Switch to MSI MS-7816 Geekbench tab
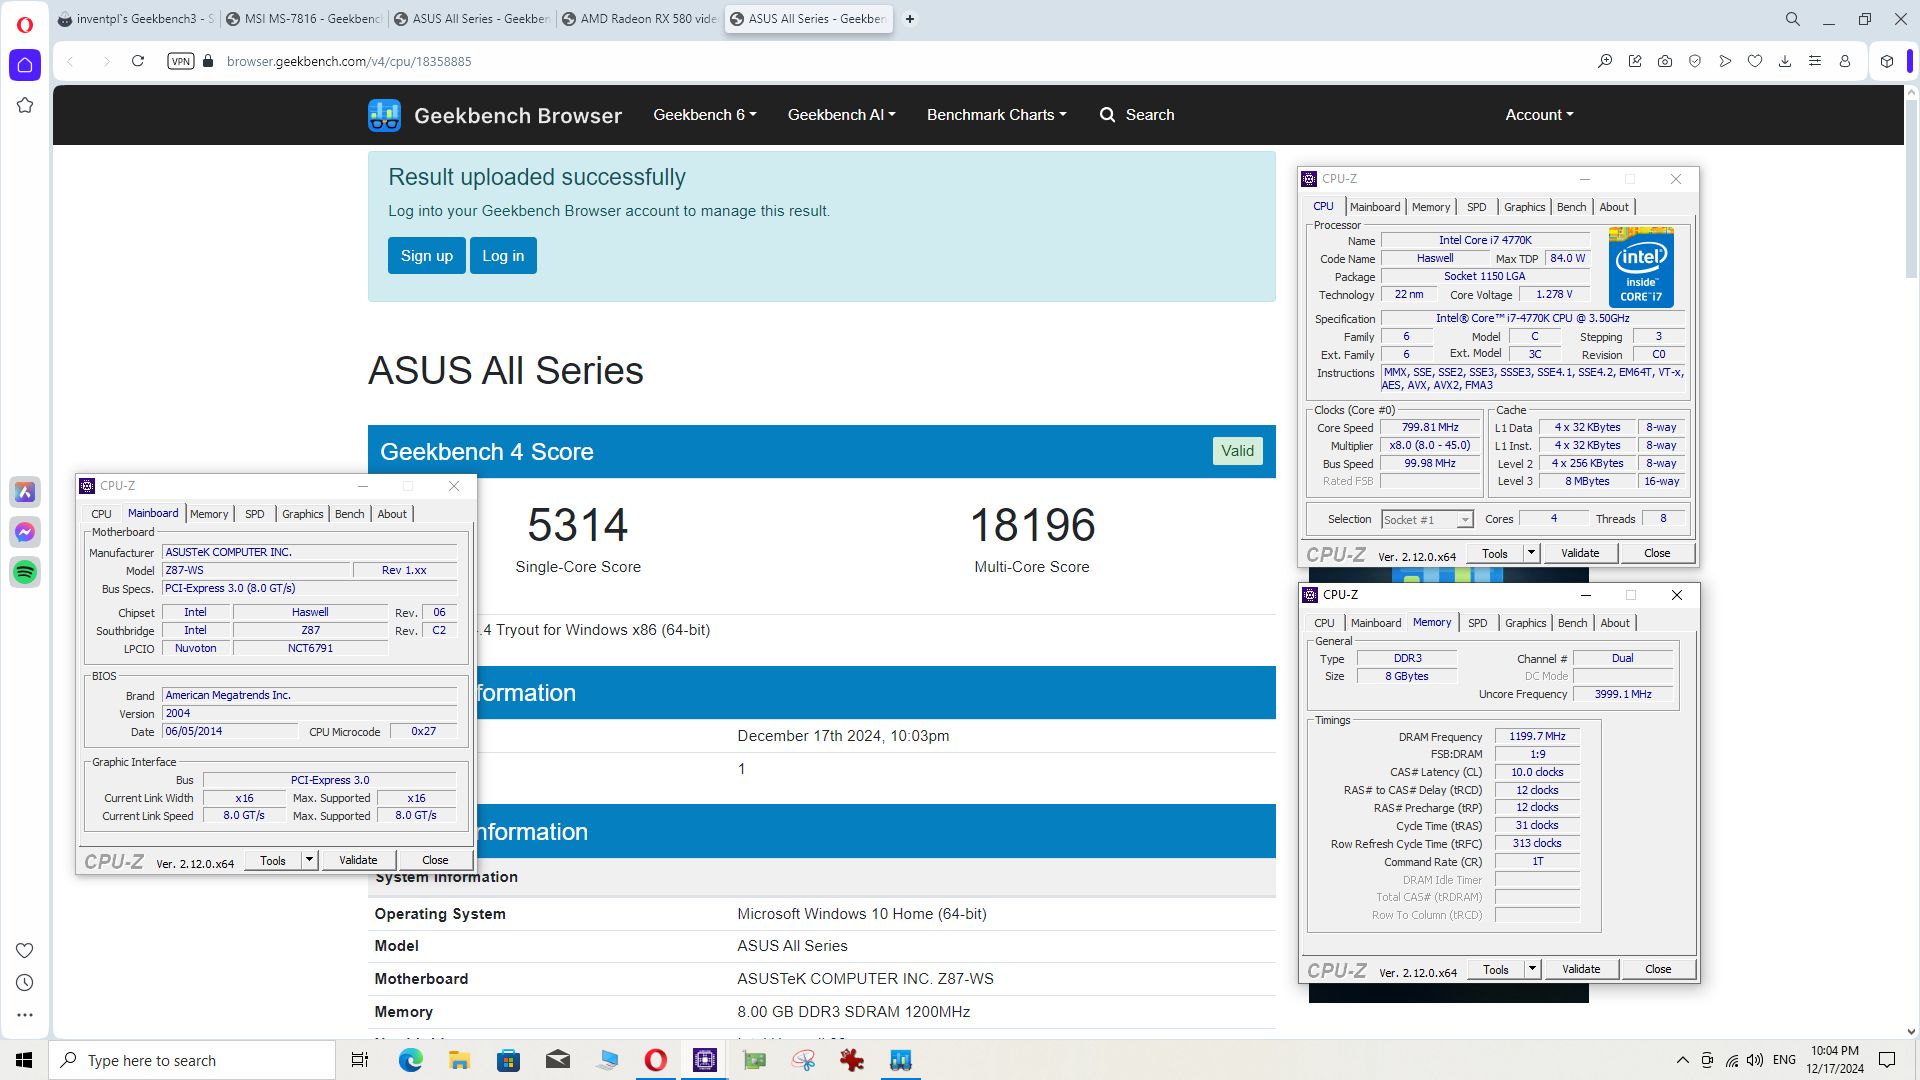Viewport: 1920px width, 1080px height. [304, 19]
